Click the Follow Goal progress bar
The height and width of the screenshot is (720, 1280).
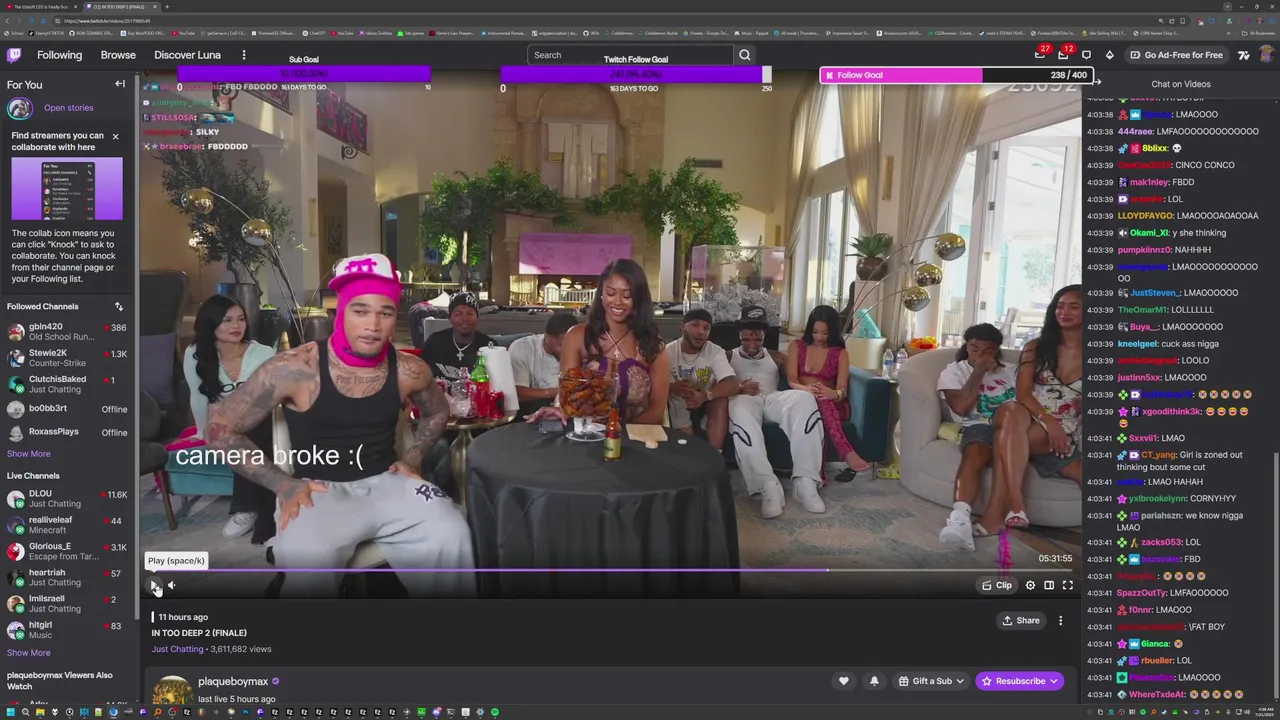(957, 75)
